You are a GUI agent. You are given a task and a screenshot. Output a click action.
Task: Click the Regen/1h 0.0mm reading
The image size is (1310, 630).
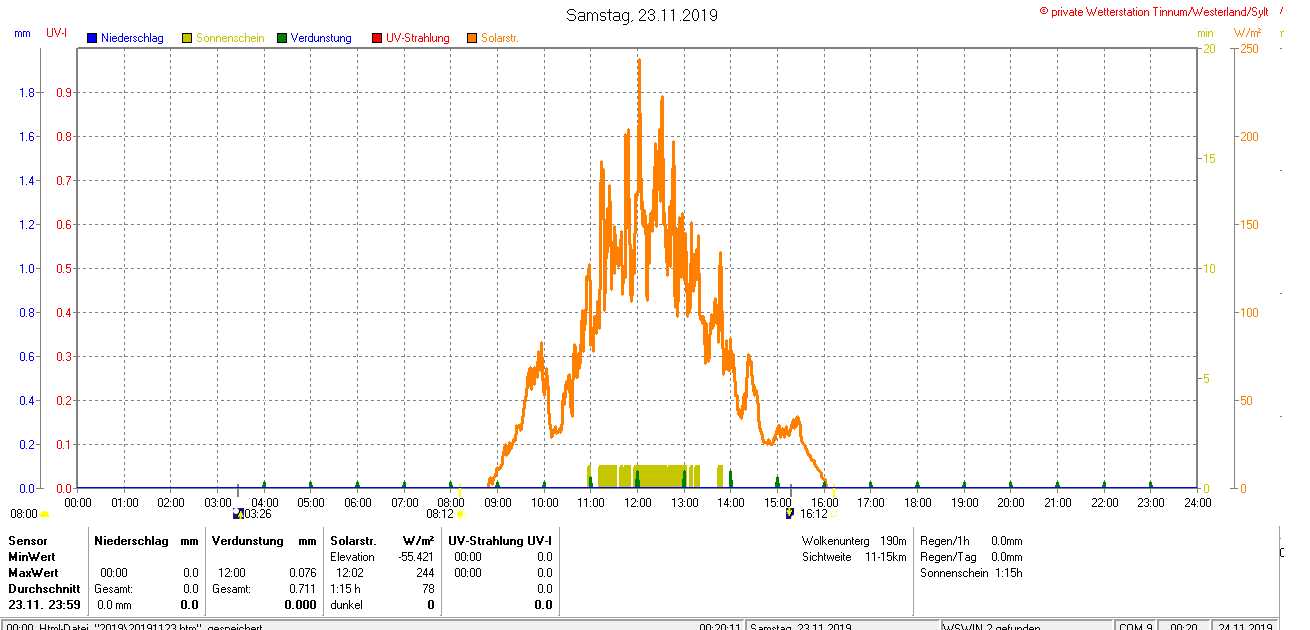[x=971, y=541]
